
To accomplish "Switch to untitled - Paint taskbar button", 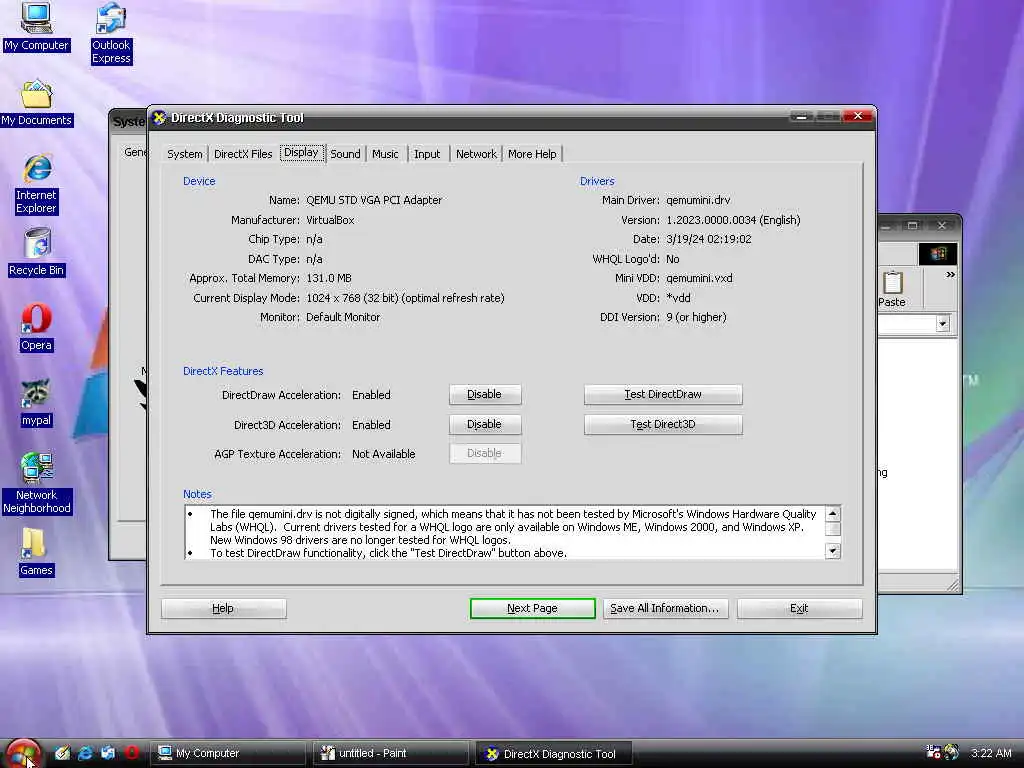I will pos(391,753).
